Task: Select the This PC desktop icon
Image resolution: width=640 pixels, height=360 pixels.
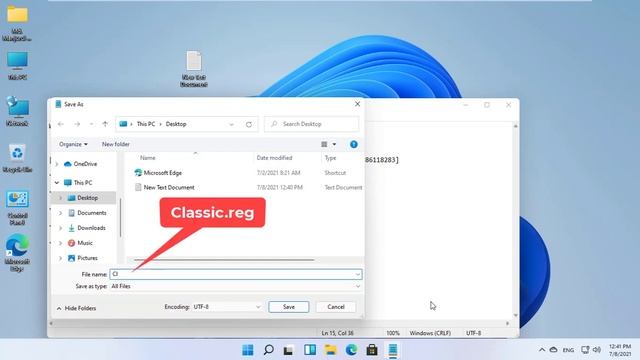Action: pos(17,66)
